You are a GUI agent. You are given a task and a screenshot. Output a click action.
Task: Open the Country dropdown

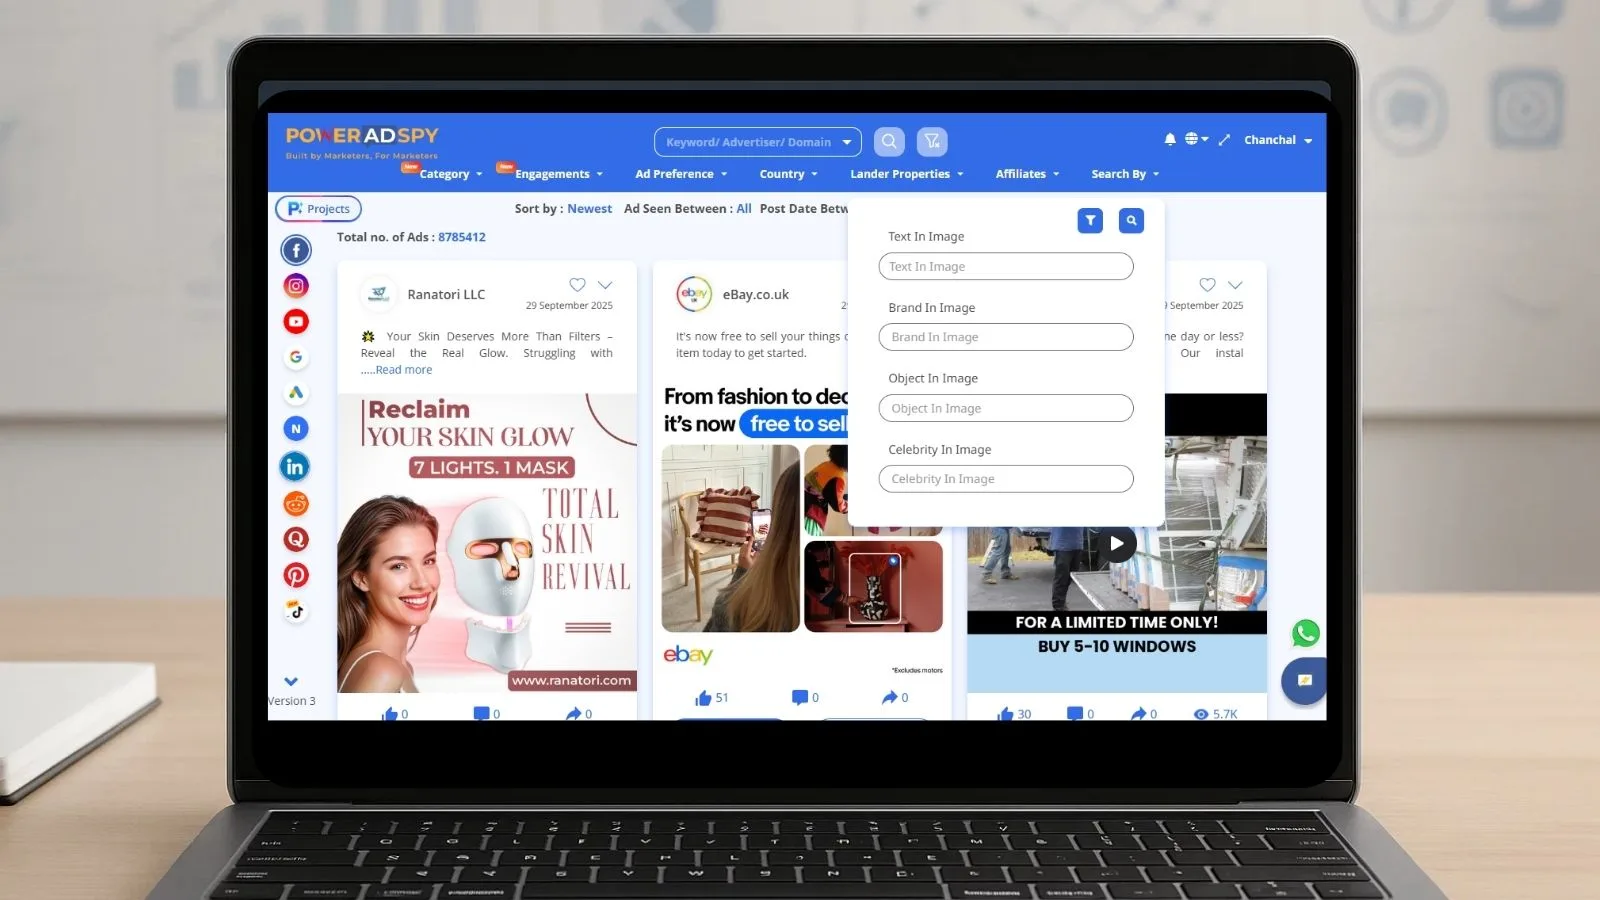point(789,174)
